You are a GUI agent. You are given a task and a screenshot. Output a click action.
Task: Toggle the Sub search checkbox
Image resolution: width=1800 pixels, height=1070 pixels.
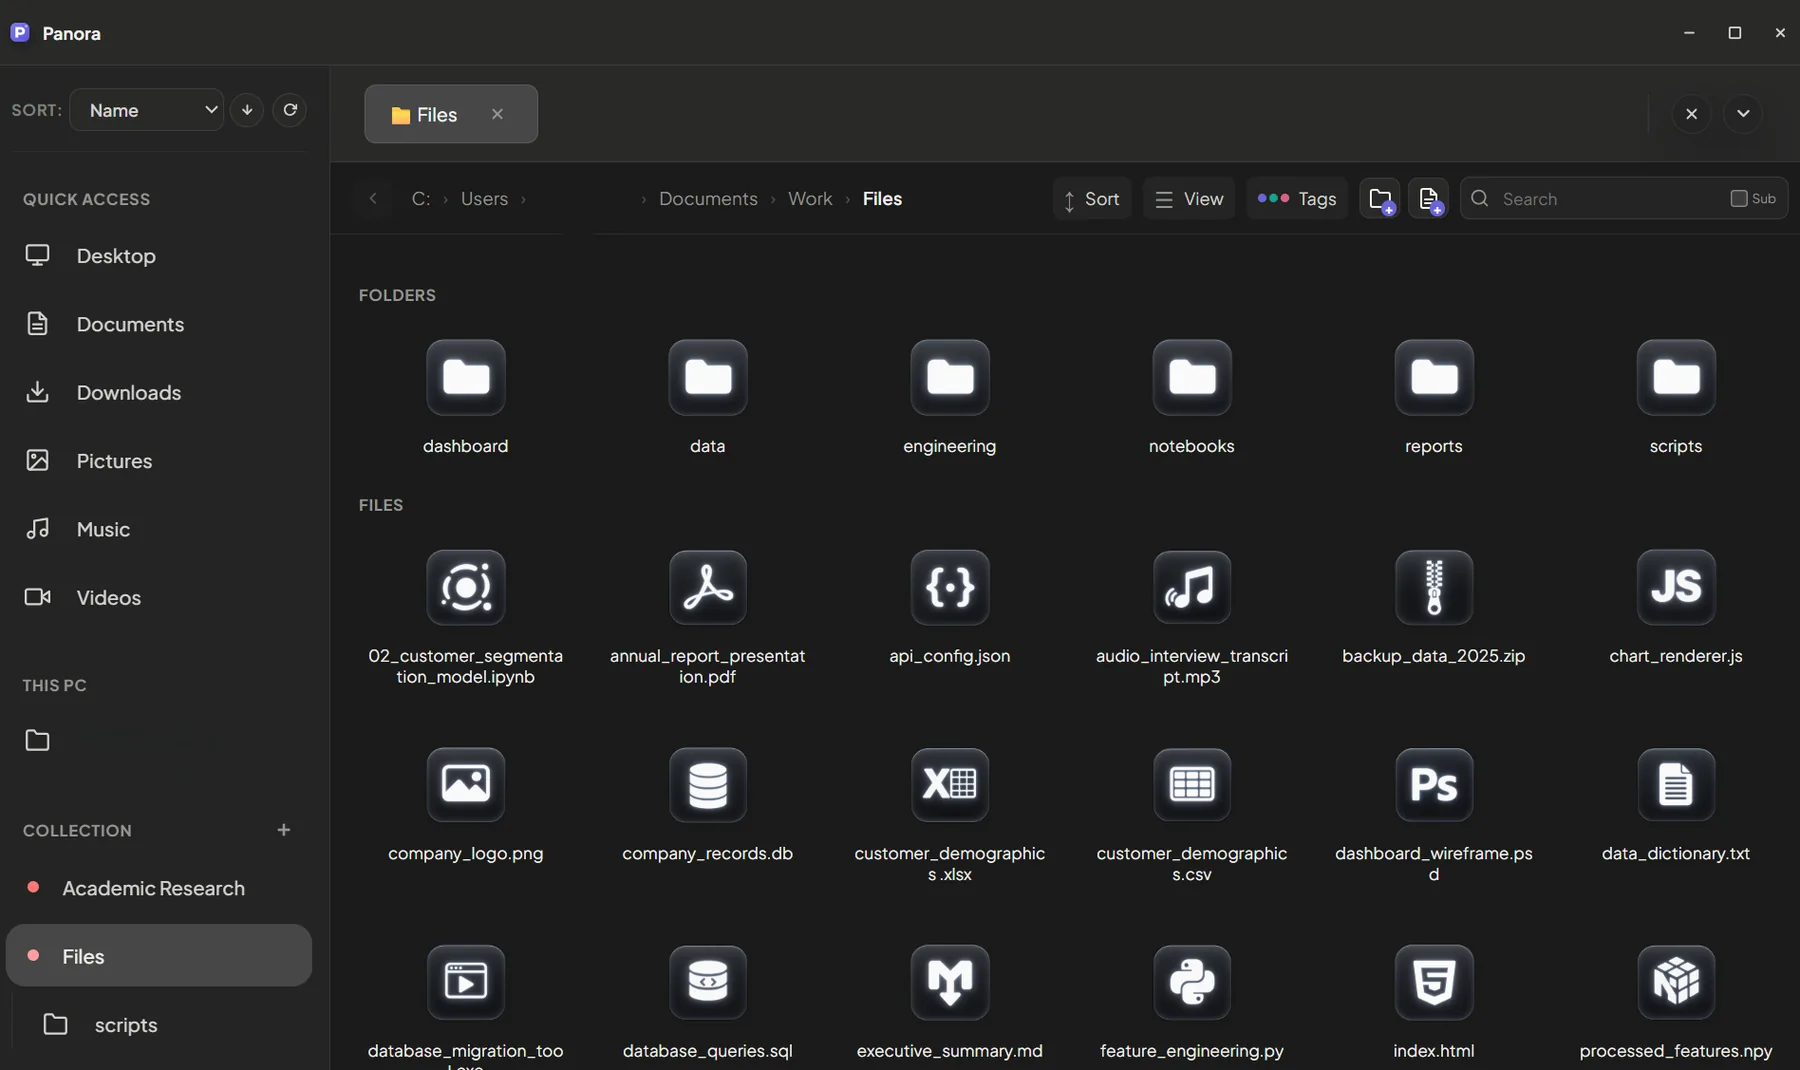(1739, 199)
